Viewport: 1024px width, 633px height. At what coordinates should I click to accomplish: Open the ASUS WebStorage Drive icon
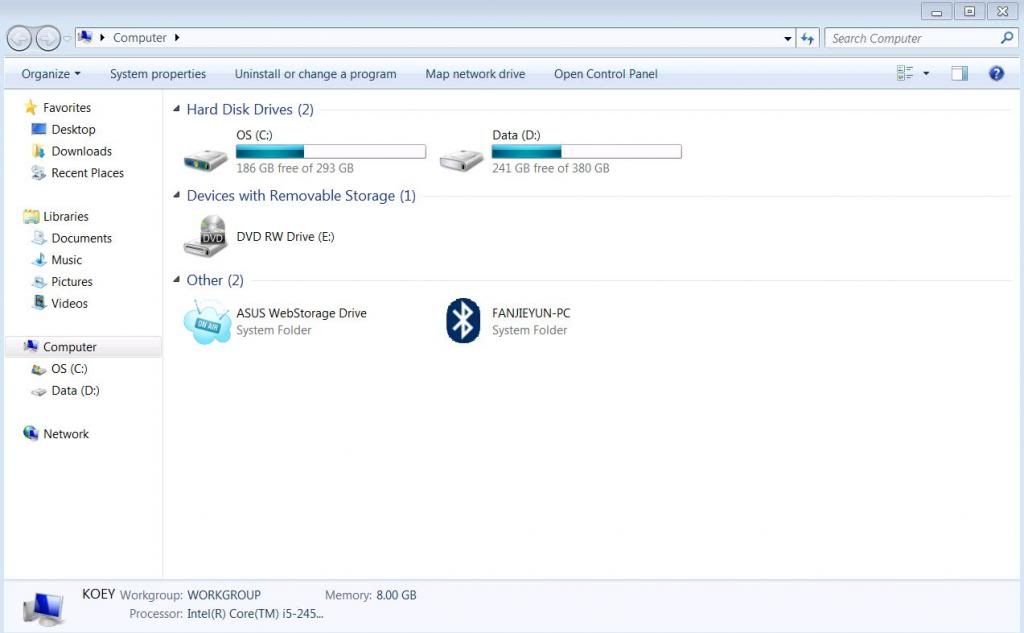pos(207,321)
